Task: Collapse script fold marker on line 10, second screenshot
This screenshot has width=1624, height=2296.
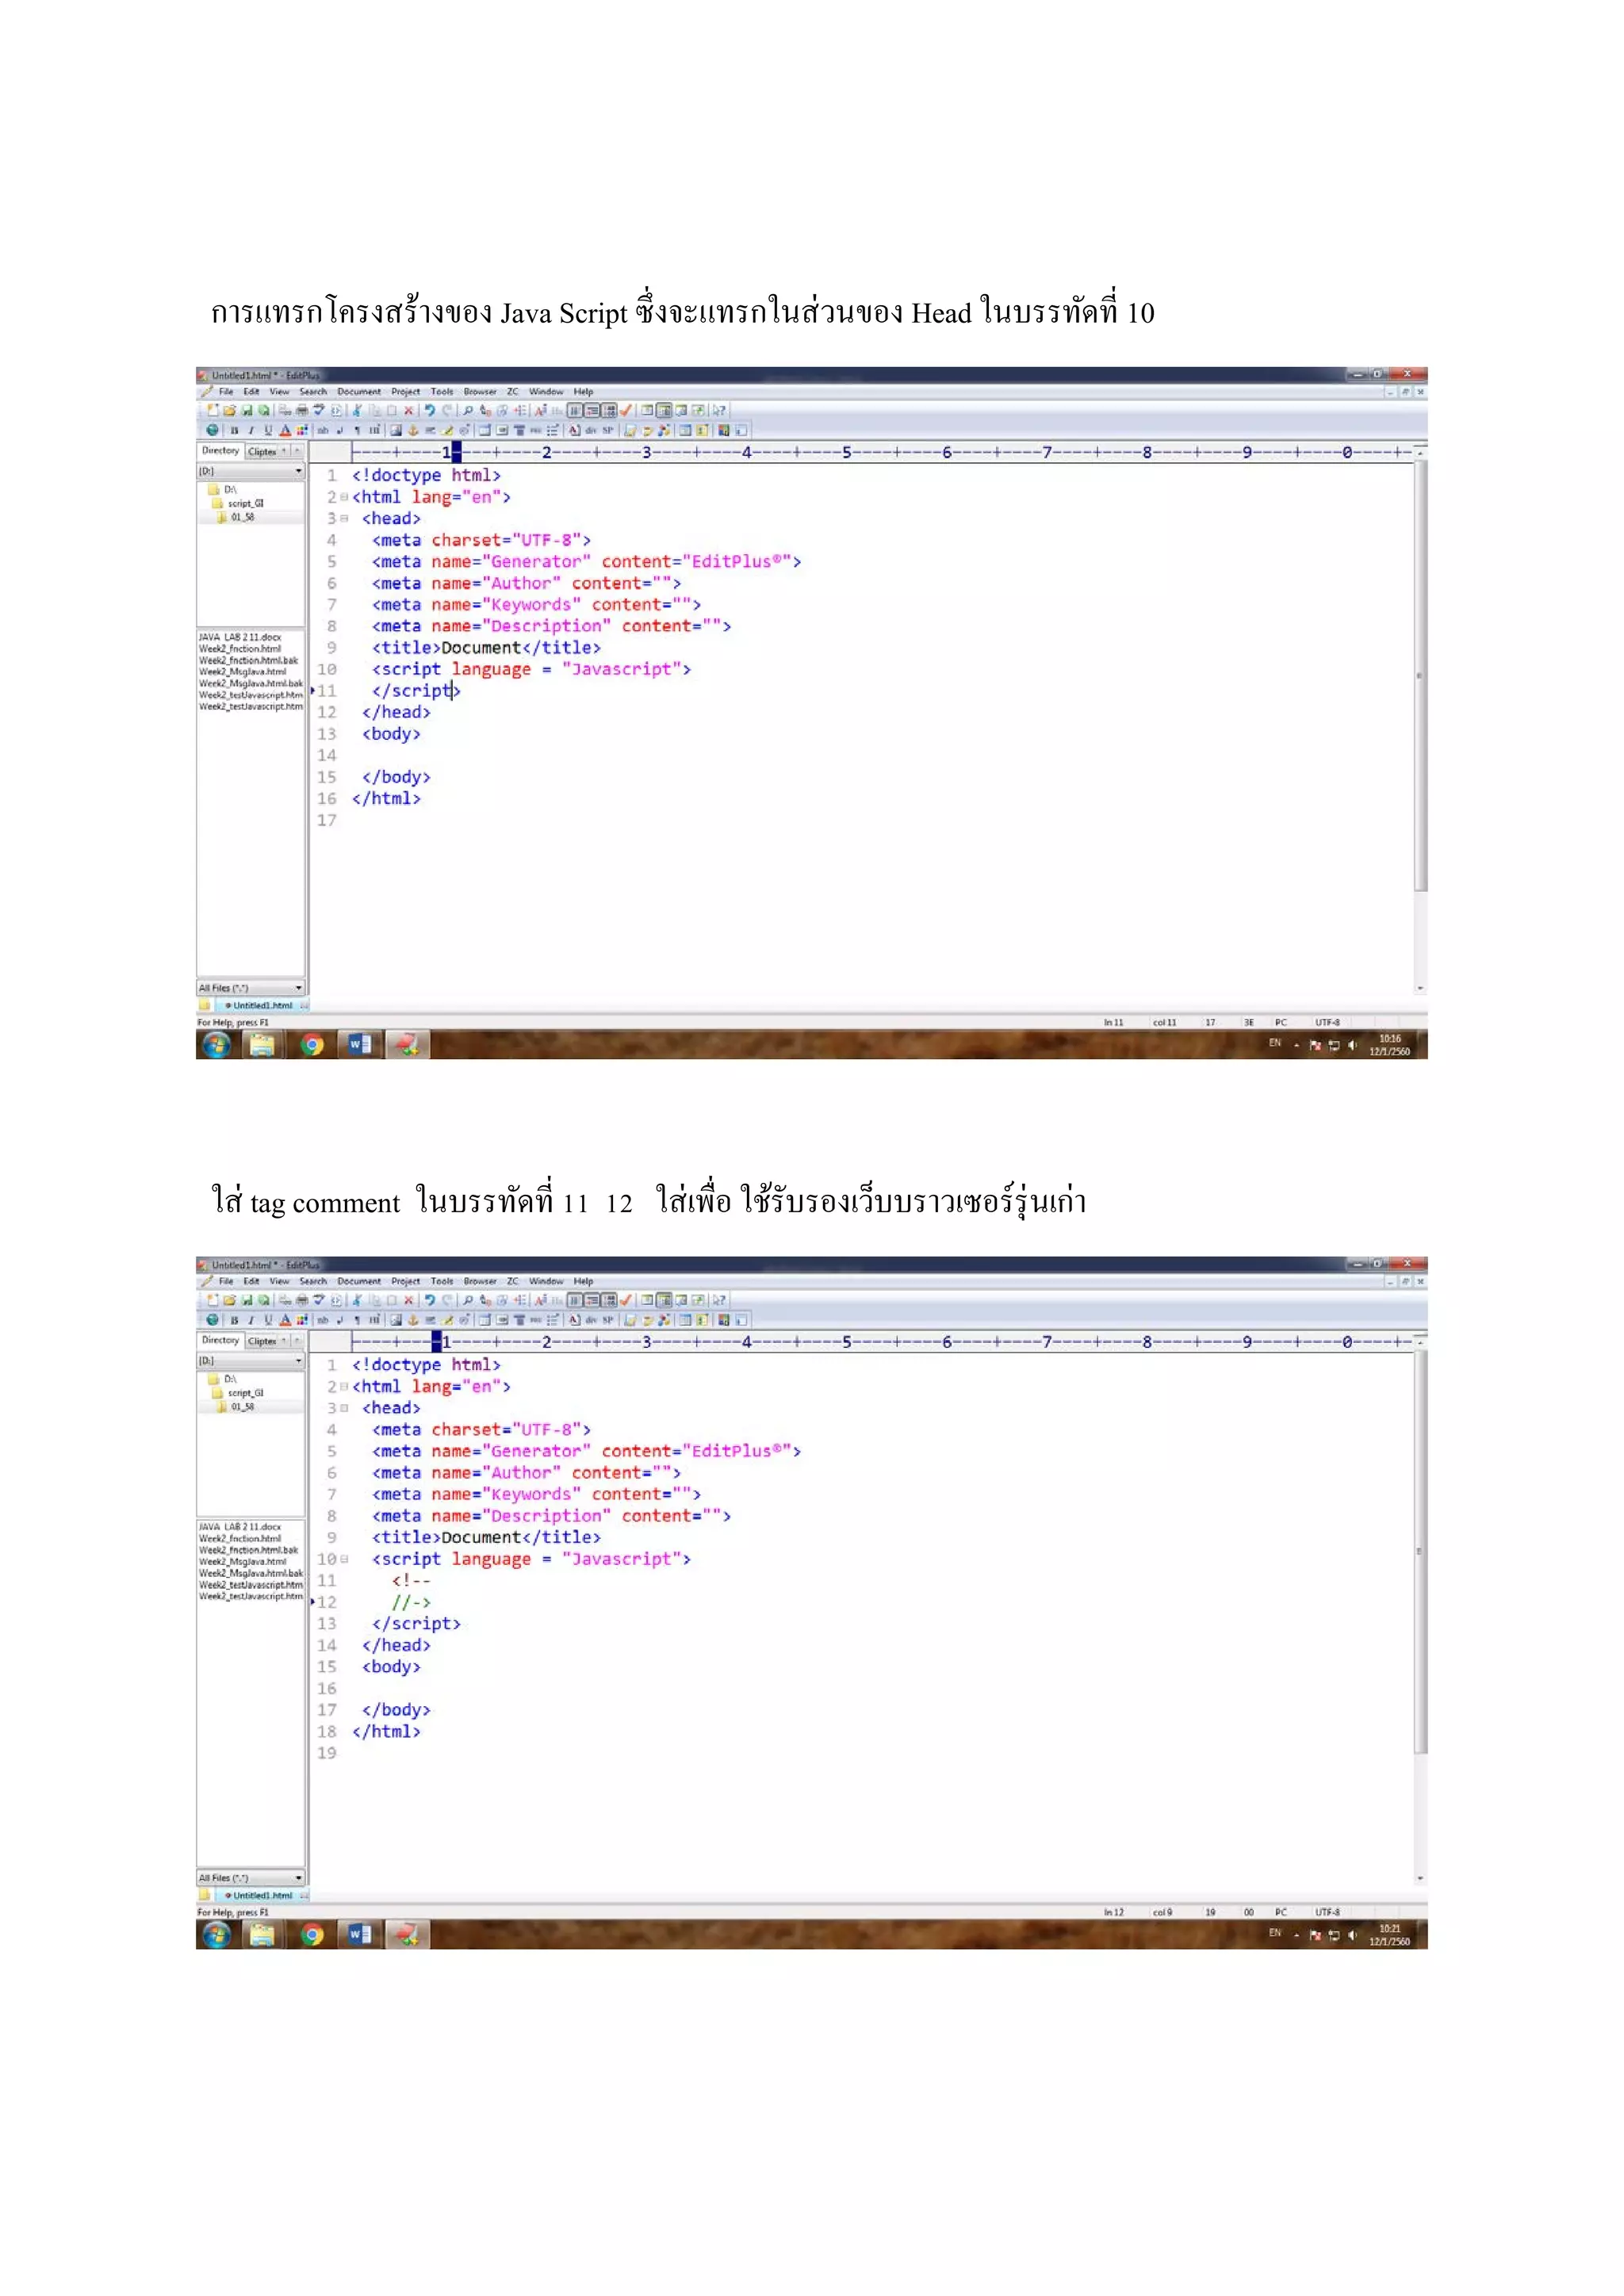Action: click(x=344, y=1559)
